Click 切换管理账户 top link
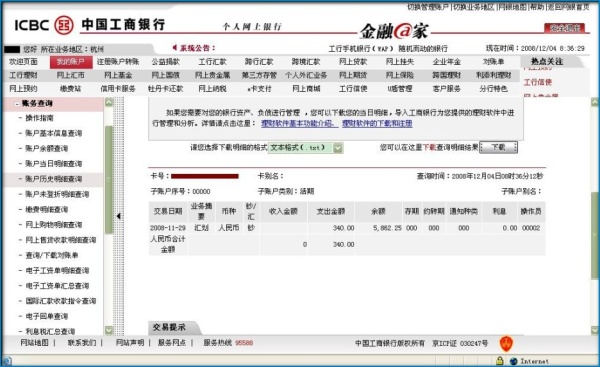600x367 pixels. (x=427, y=7)
